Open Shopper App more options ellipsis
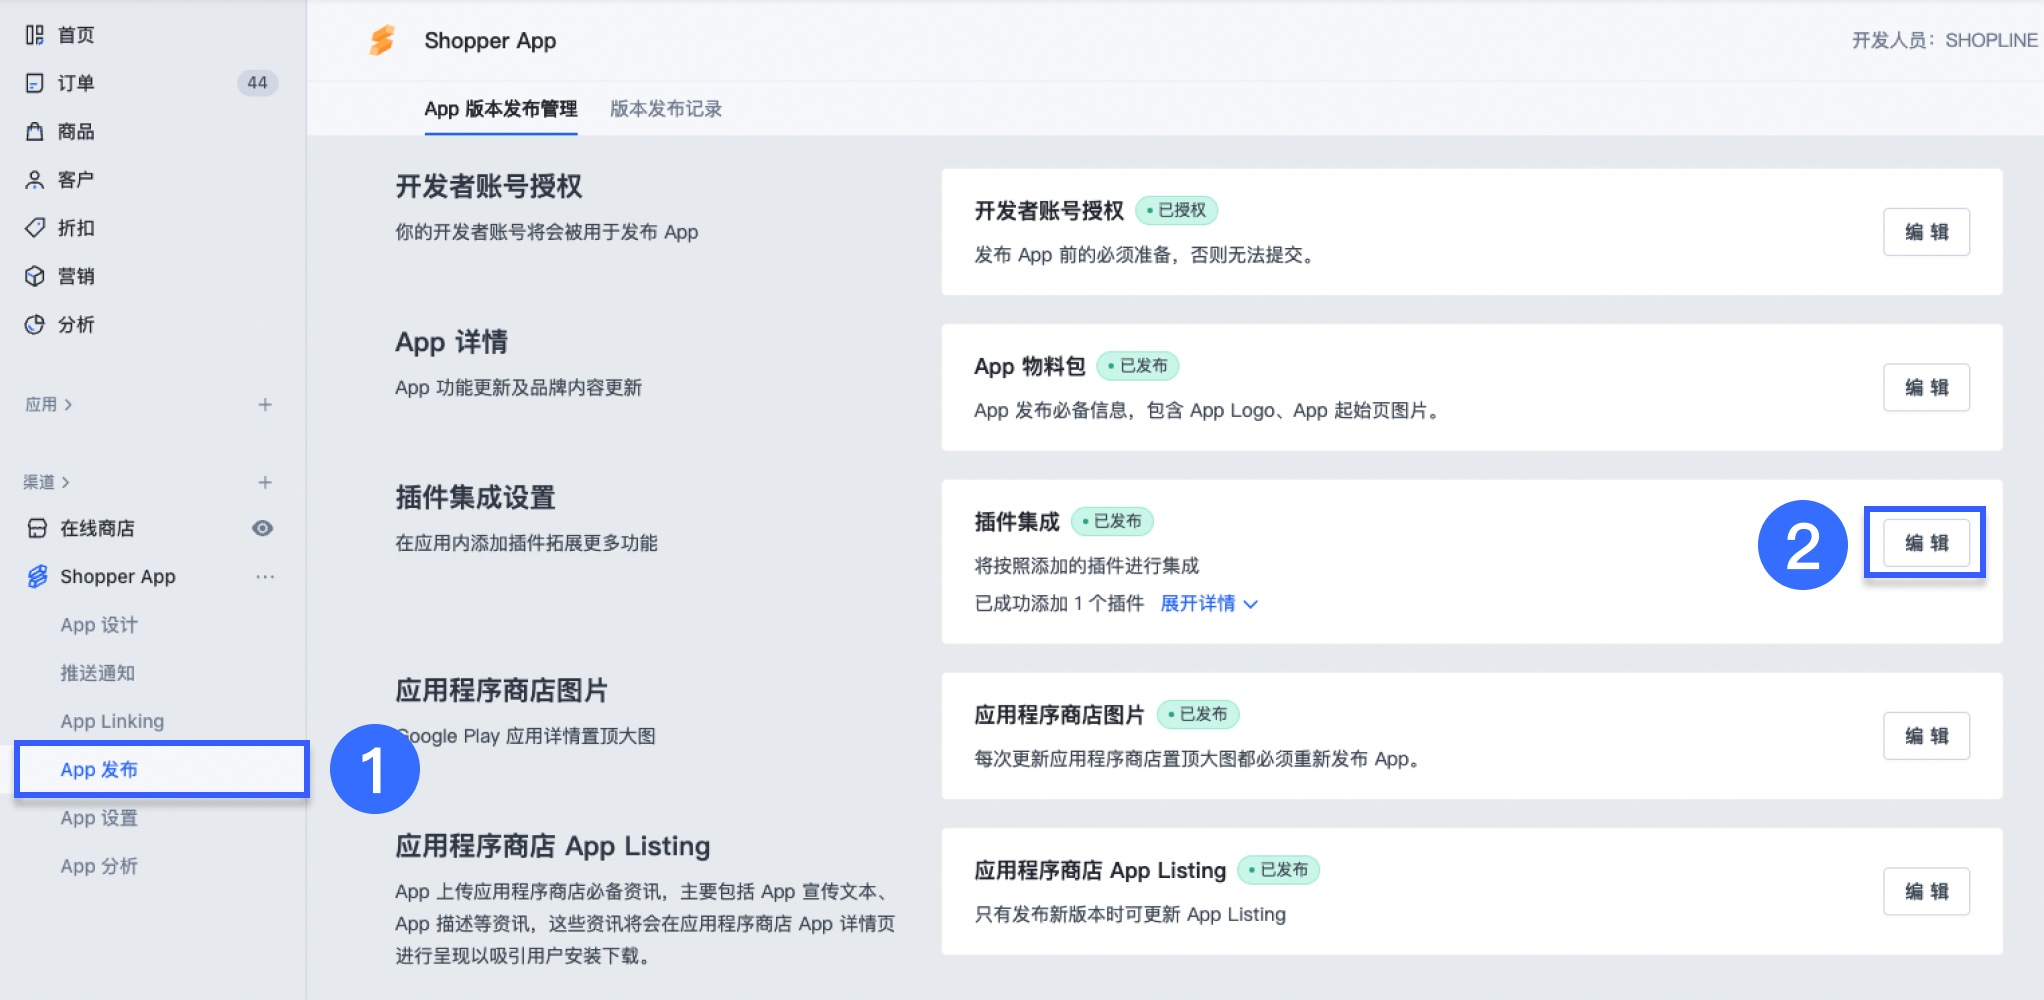Screen dimensions: 2044x1000 (265, 576)
